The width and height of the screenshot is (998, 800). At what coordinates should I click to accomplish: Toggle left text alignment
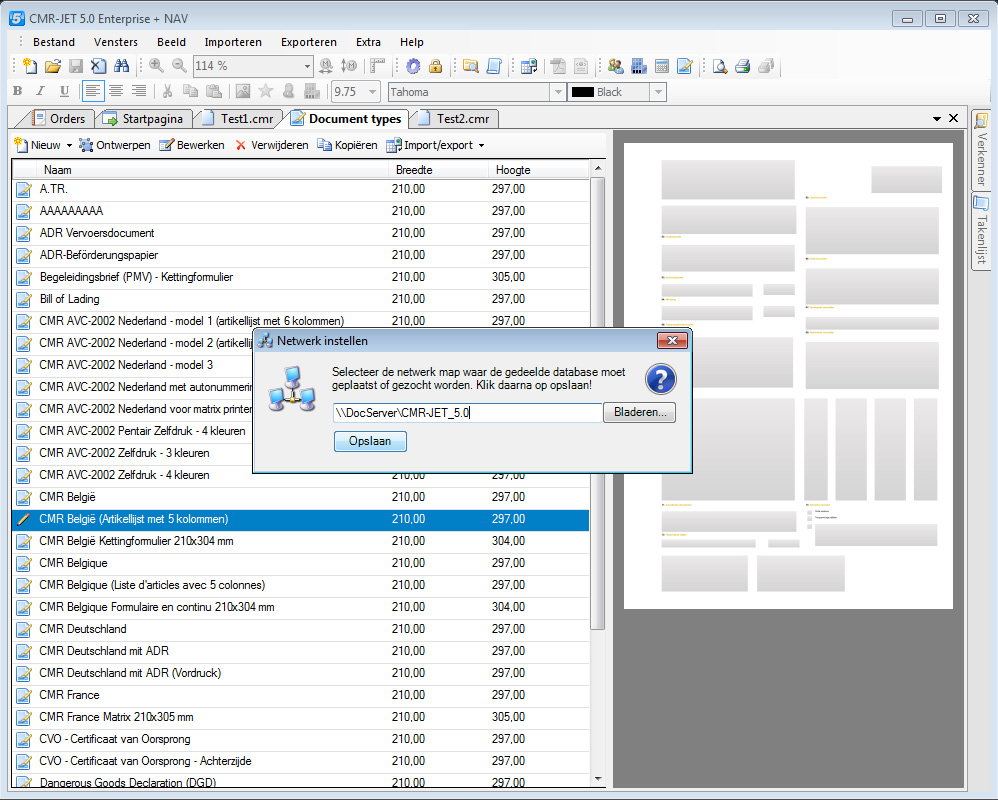[x=92, y=92]
